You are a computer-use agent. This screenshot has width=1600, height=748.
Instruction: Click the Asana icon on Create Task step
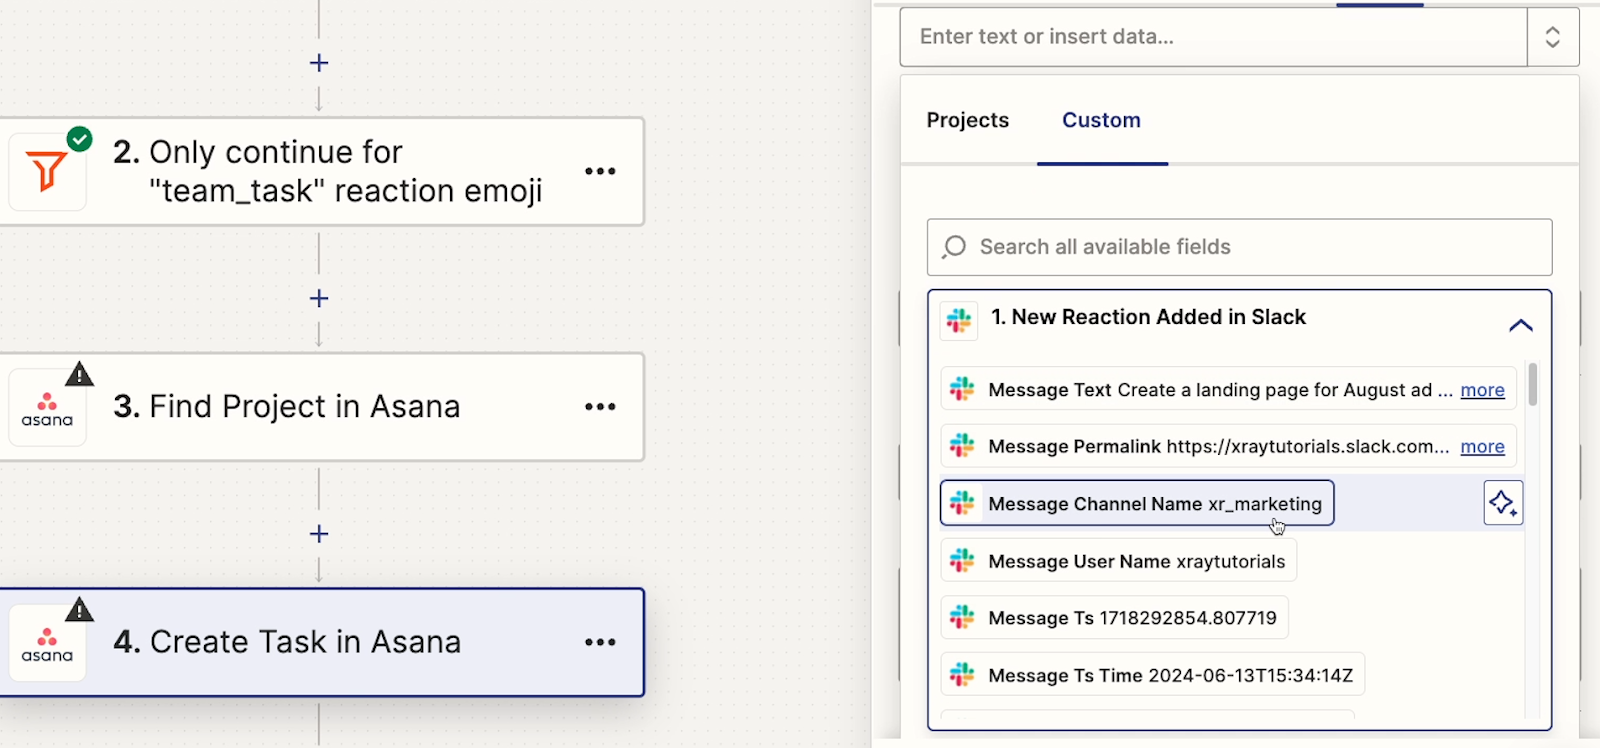tap(47, 643)
